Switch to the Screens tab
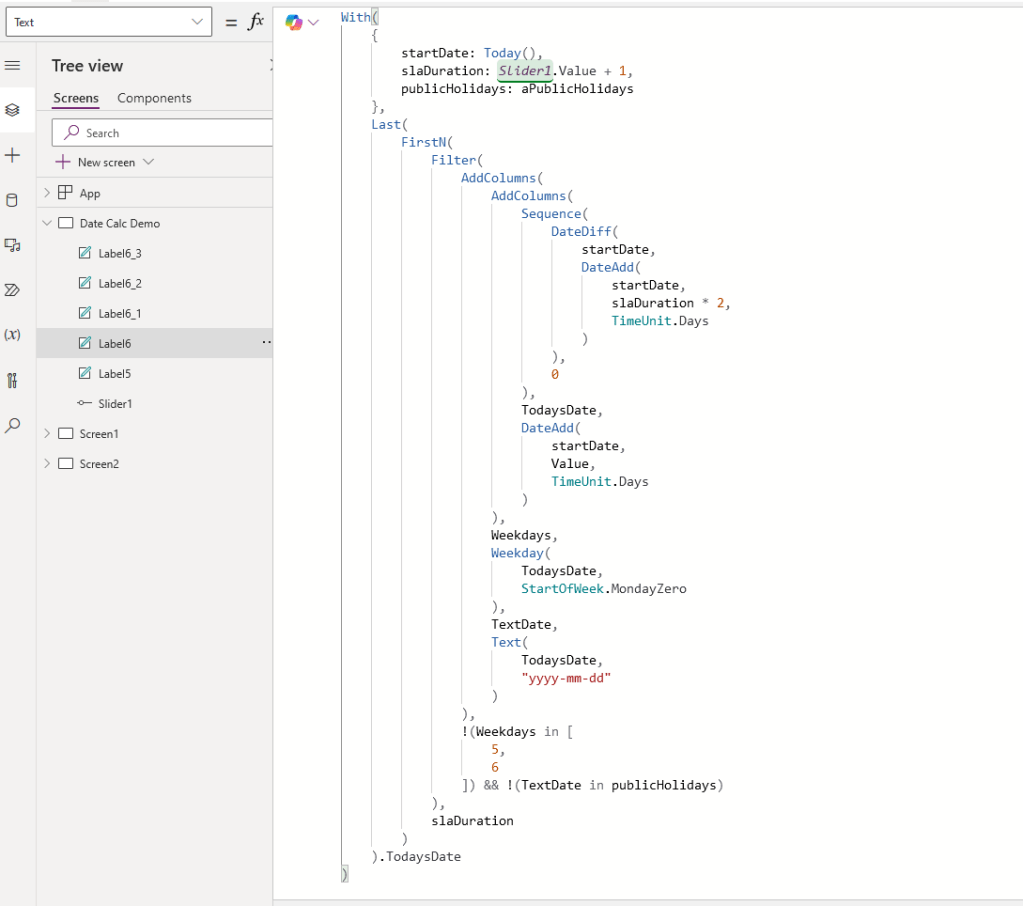1023x906 pixels. (x=76, y=98)
